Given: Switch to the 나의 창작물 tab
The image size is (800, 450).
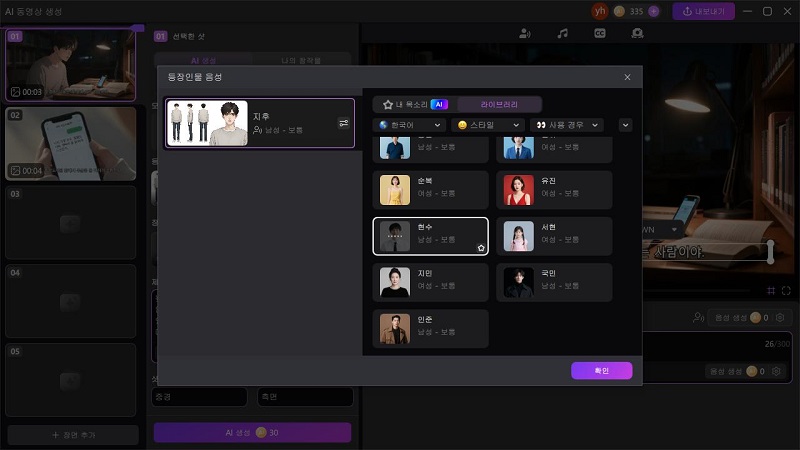Looking at the screenshot, I should pyautogui.click(x=301, y=60).
